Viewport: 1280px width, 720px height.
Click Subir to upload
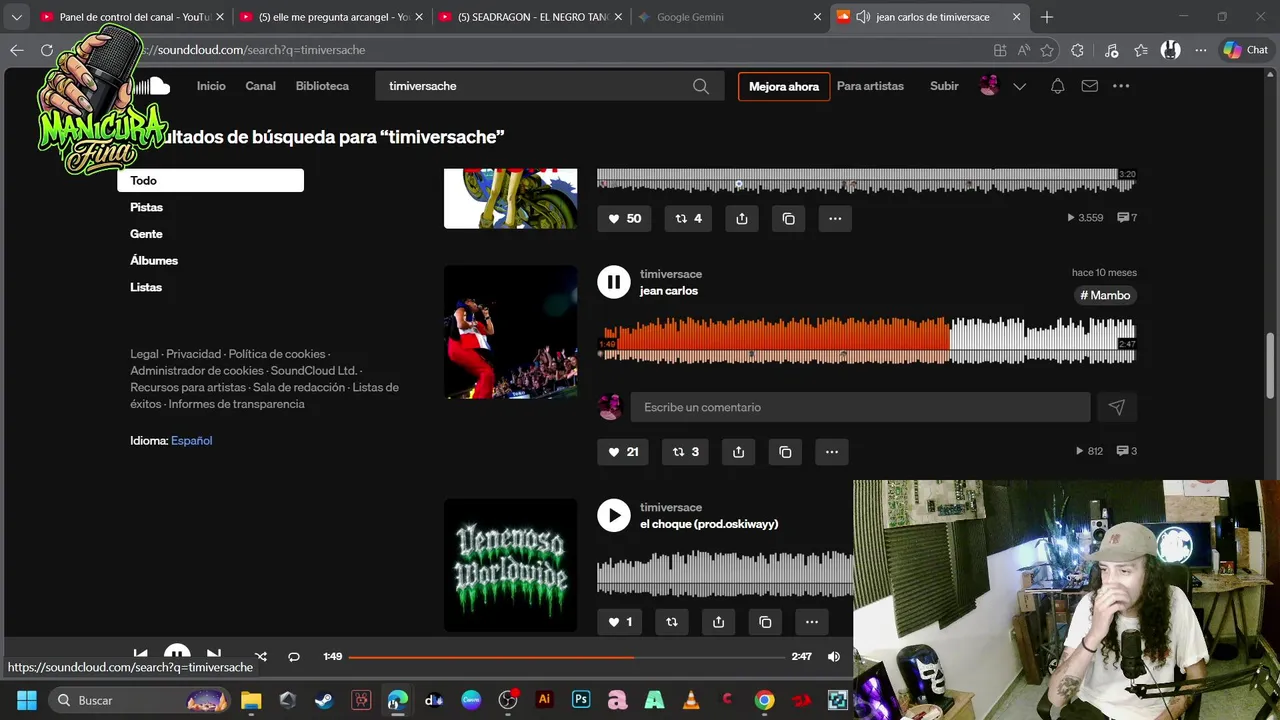pos(944,86)
